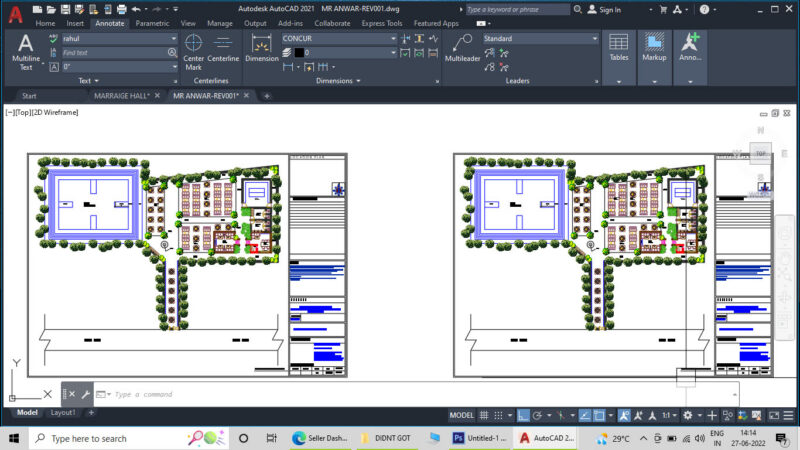Click the Jogged Linear dimension icon

[433, 38]
